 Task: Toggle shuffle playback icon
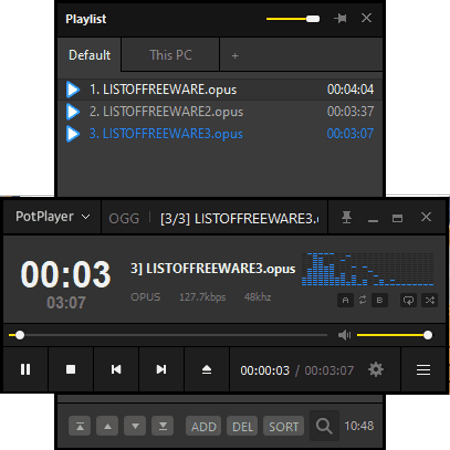click(430, 300)
